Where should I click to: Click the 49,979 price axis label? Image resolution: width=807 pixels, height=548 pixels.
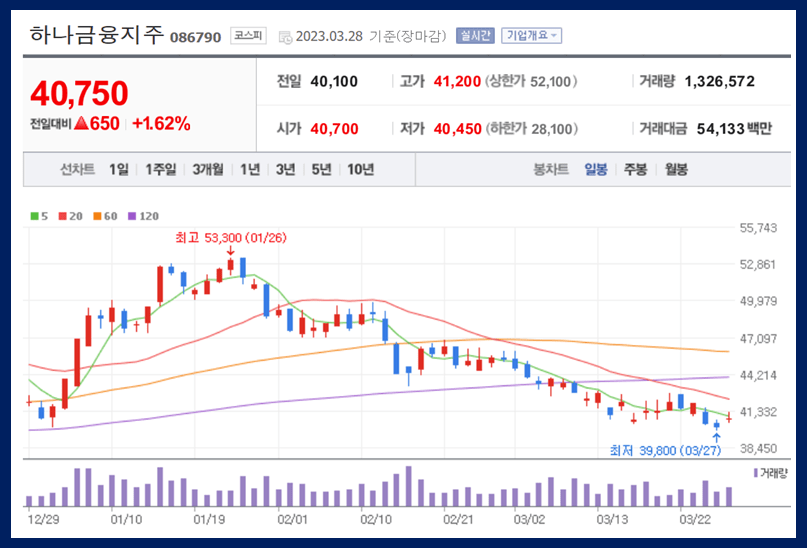758,301
